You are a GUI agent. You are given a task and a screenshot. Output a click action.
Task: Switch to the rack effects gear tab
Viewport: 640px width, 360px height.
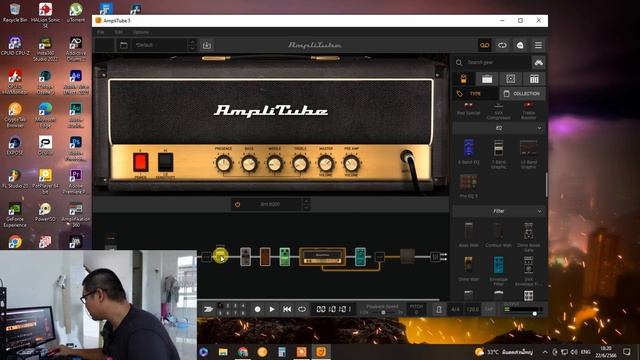534,79
